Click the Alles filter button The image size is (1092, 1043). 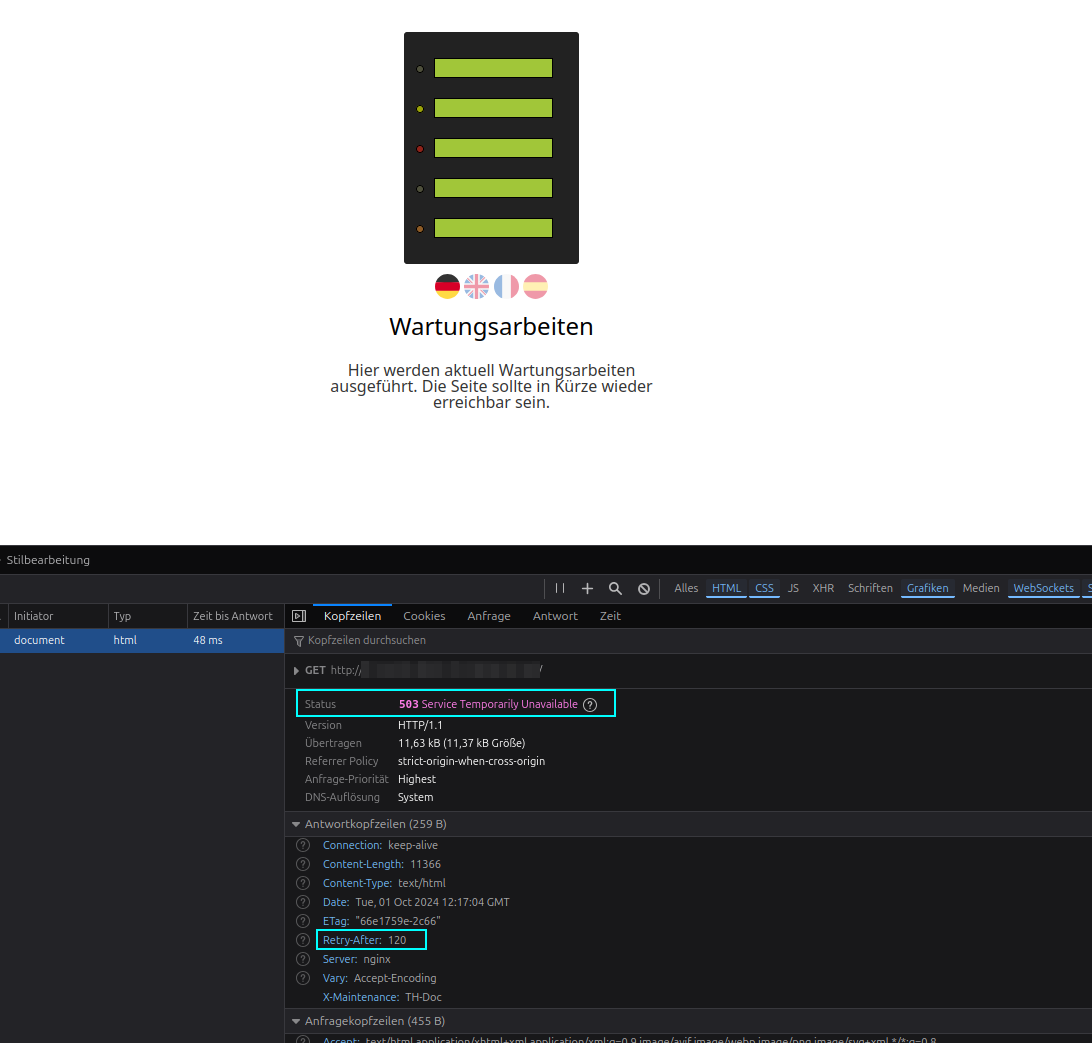tap(686, 588)
